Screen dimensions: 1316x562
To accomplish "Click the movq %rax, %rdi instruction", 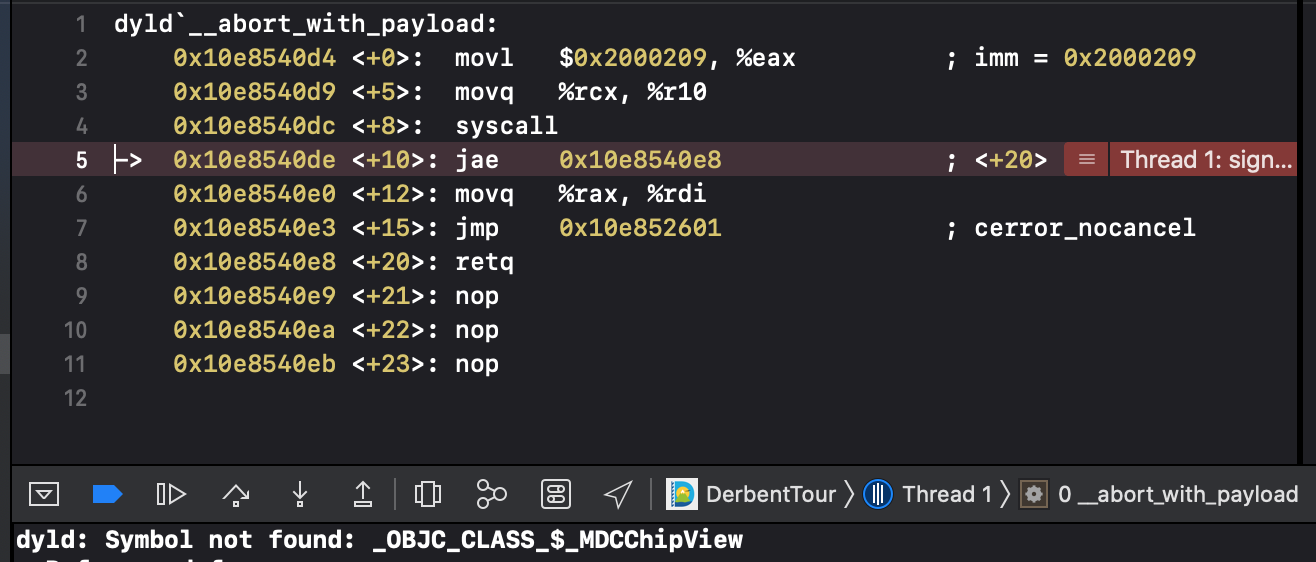I will 581,194.
